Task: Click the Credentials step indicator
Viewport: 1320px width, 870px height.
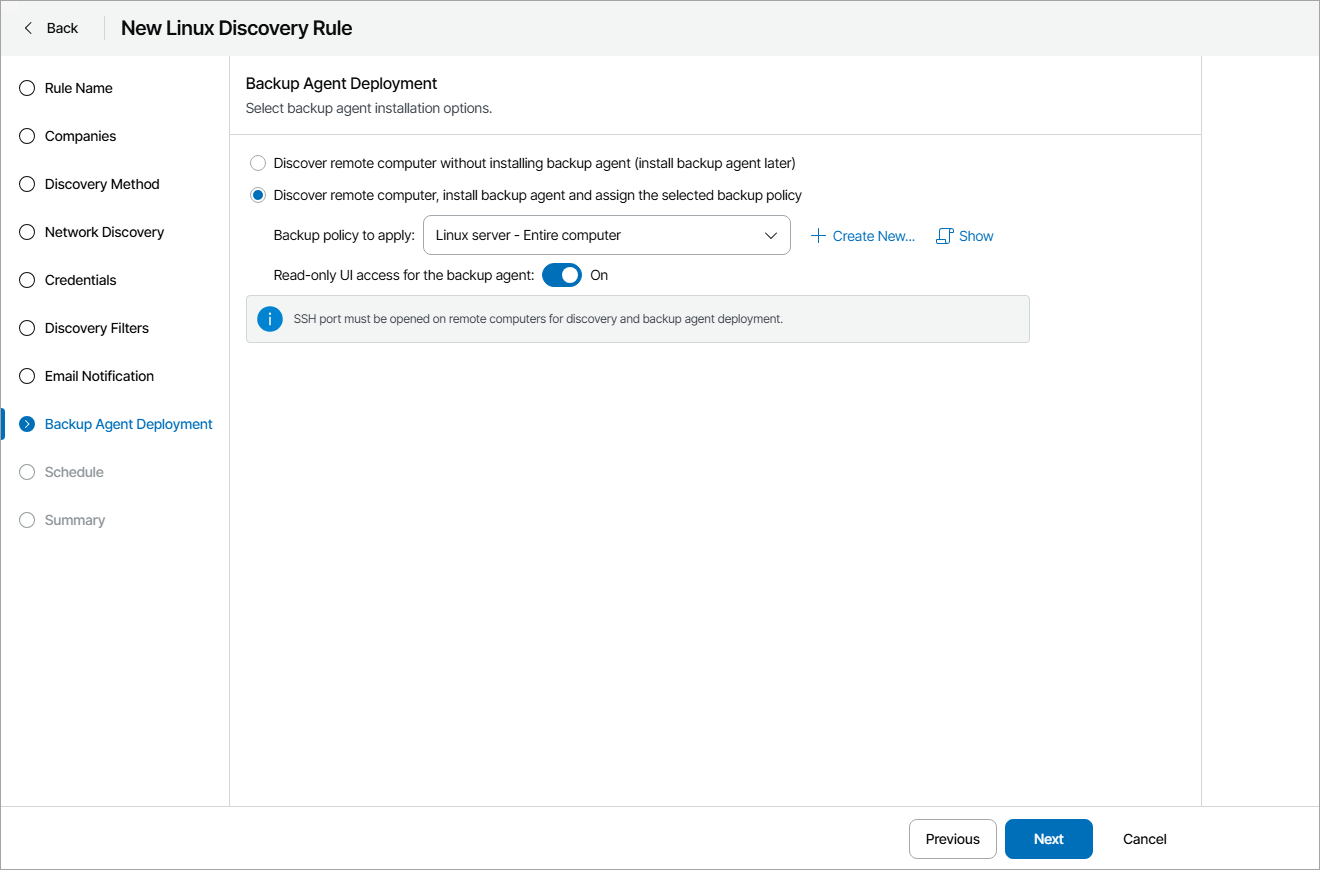Action: tap(26, 280)
